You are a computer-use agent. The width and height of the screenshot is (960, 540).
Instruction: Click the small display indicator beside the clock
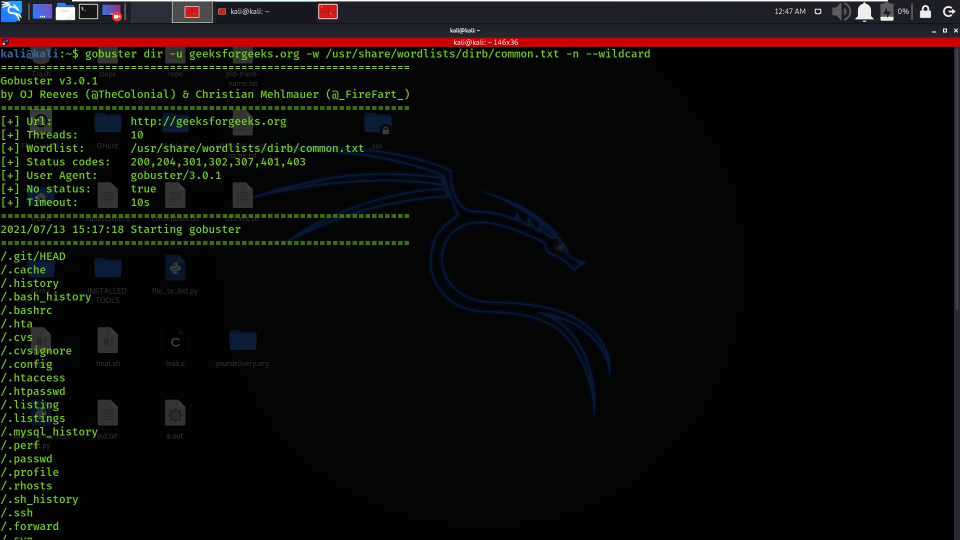[x=818, y=12]
